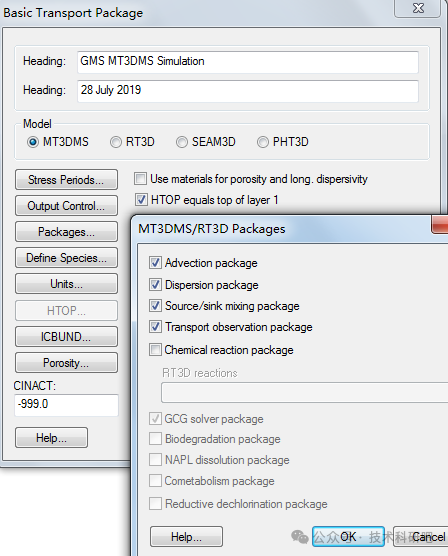Screen dimensions: 448x556
Task: Cancel the MT3DMS/RT3D Packages dialog
Action: (421, 537)
